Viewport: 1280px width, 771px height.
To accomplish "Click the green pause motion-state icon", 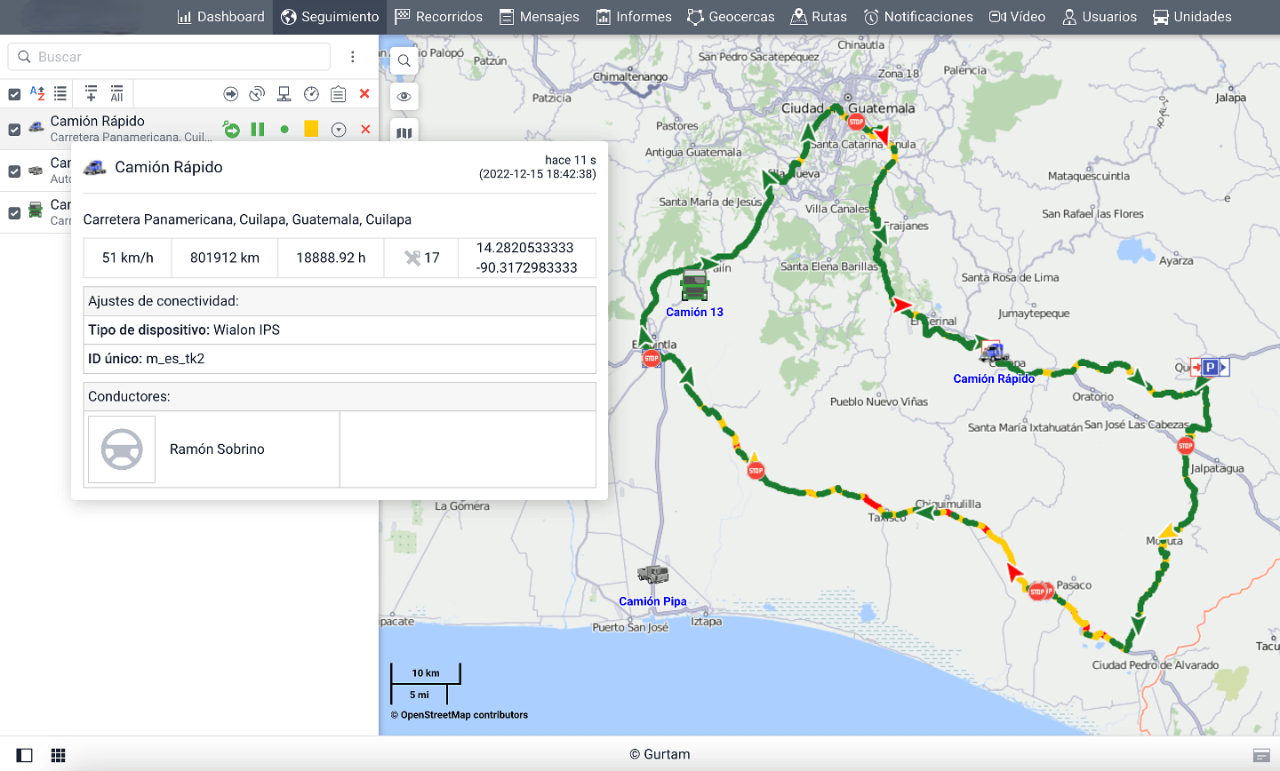I will [258, 130].
